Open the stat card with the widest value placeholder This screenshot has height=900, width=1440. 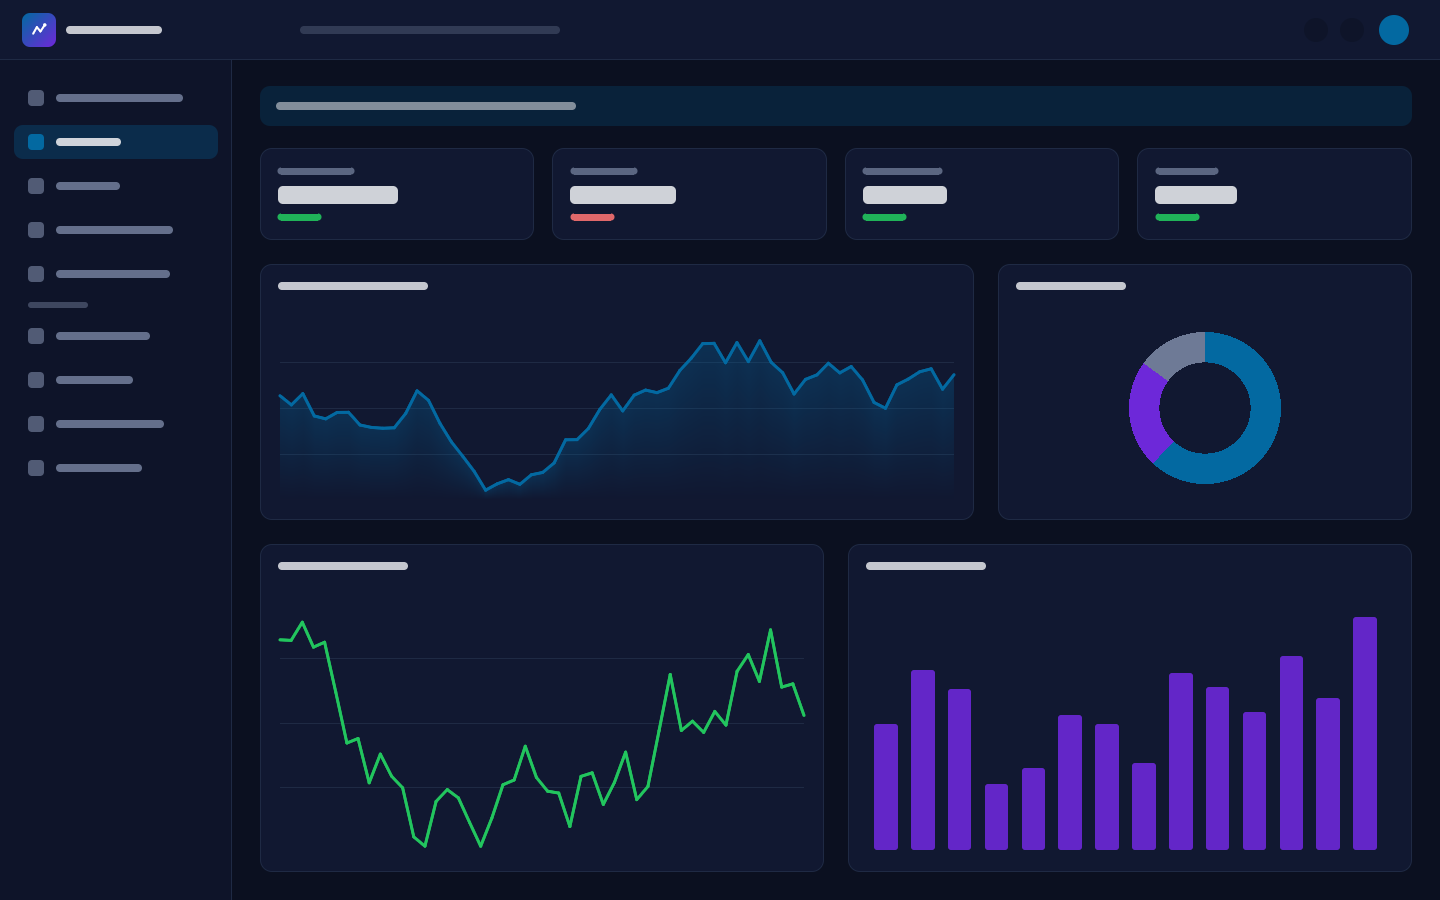397,194
